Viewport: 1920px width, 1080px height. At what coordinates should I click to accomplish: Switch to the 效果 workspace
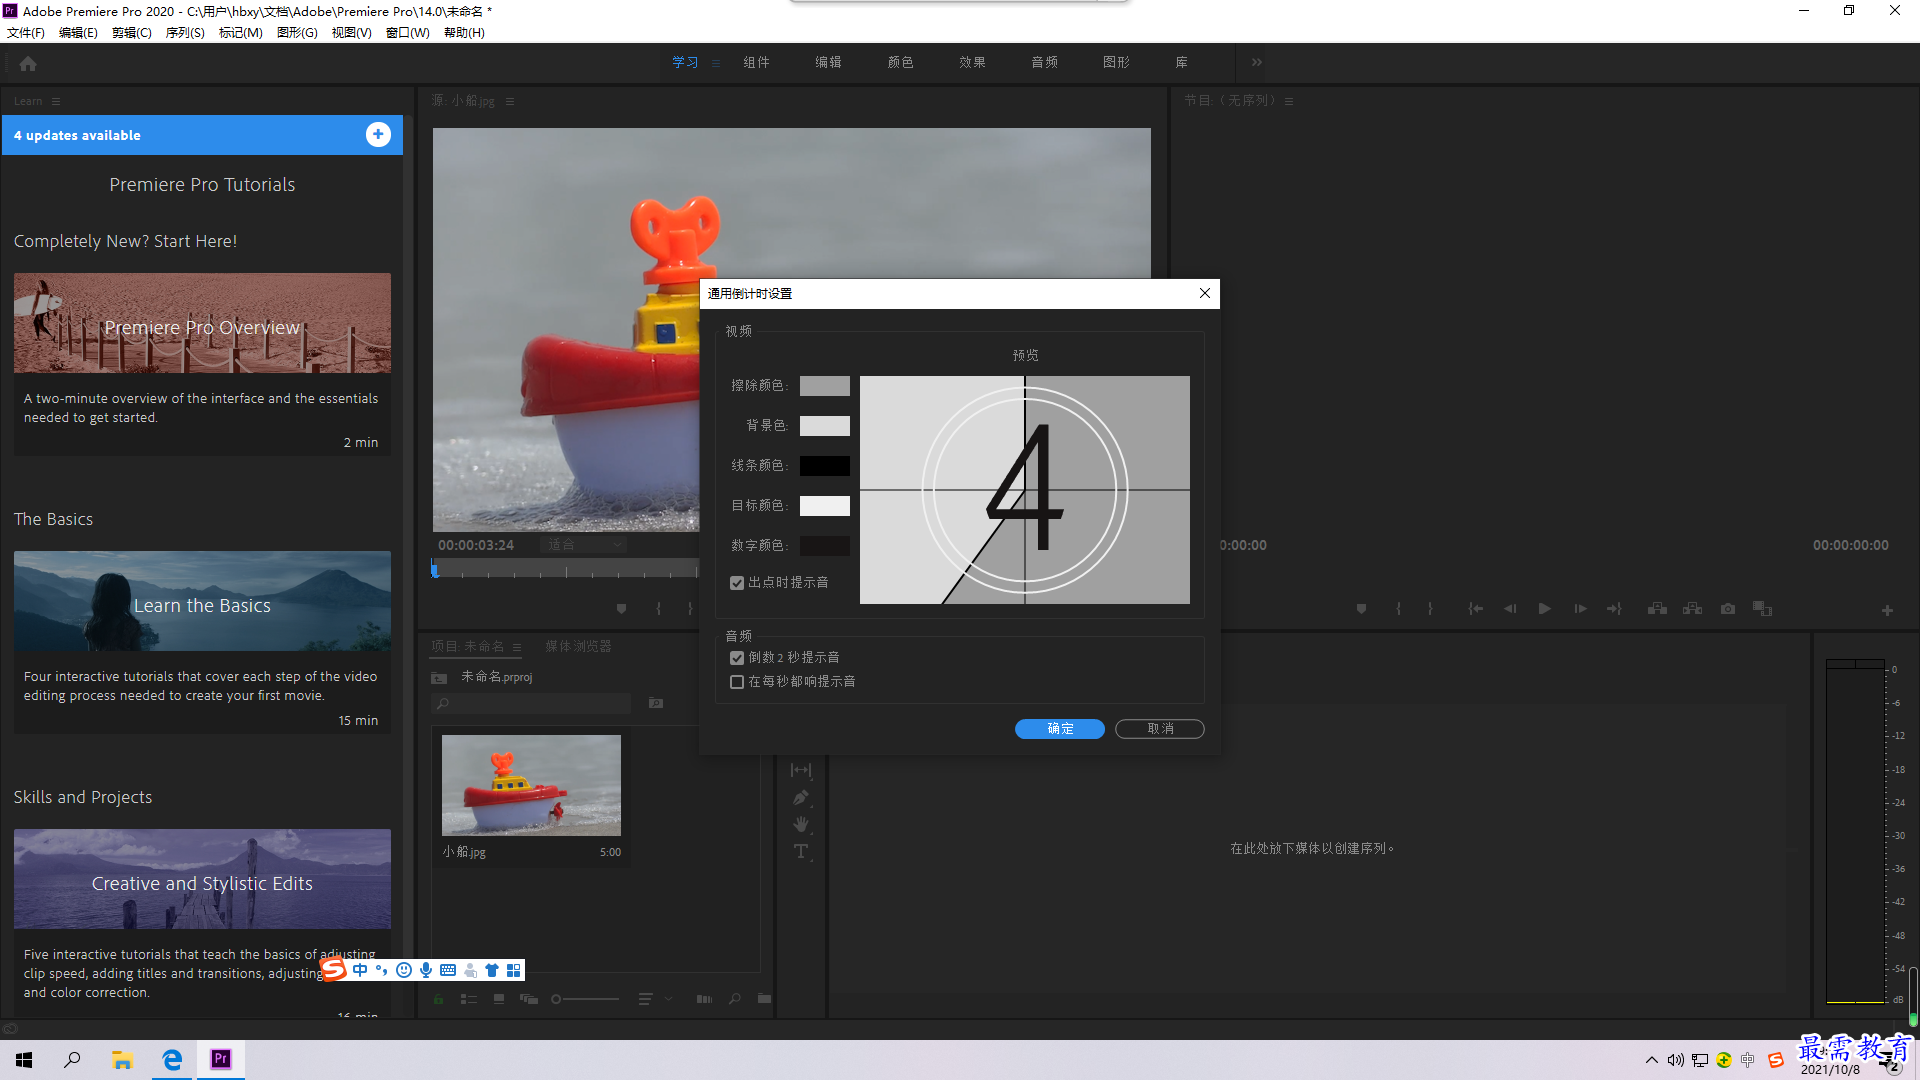(972, 62)
